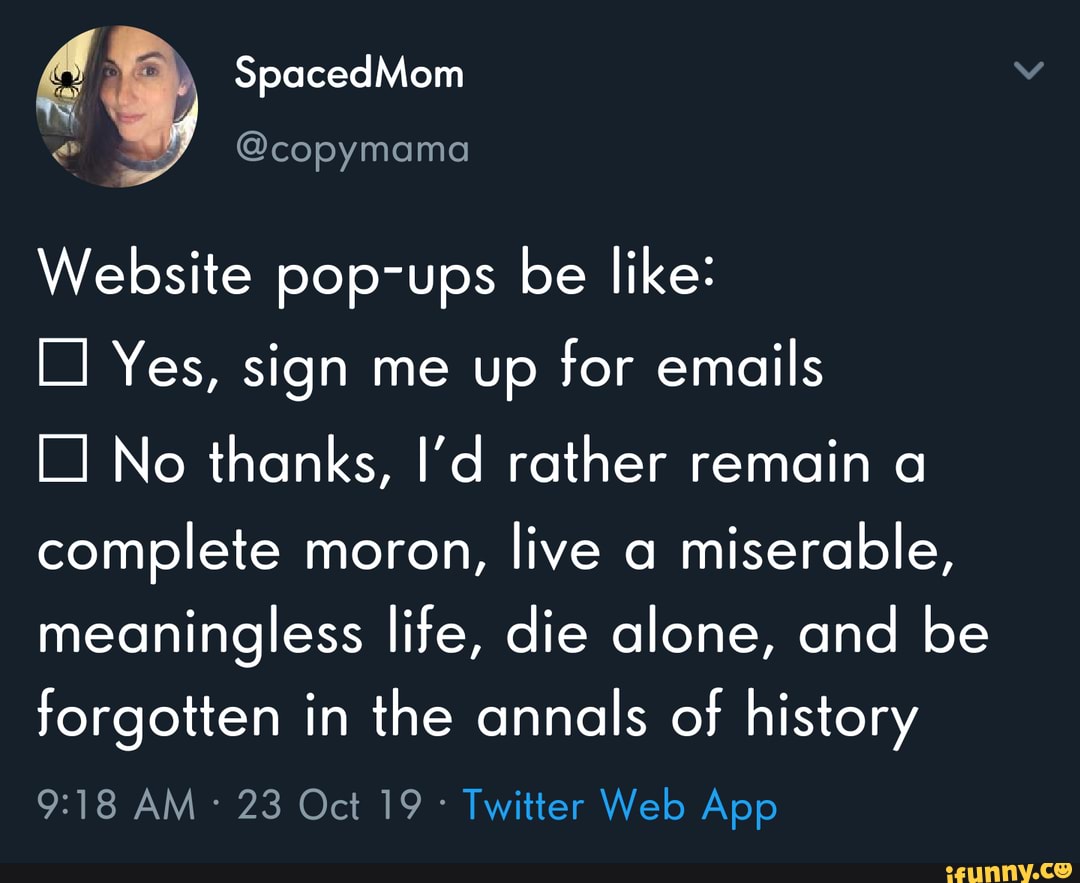Image resolution: width=1080 pixels, height=883 pixels.
Task: Open the tweet options chevron menu
Action: tap(1028, 71)
